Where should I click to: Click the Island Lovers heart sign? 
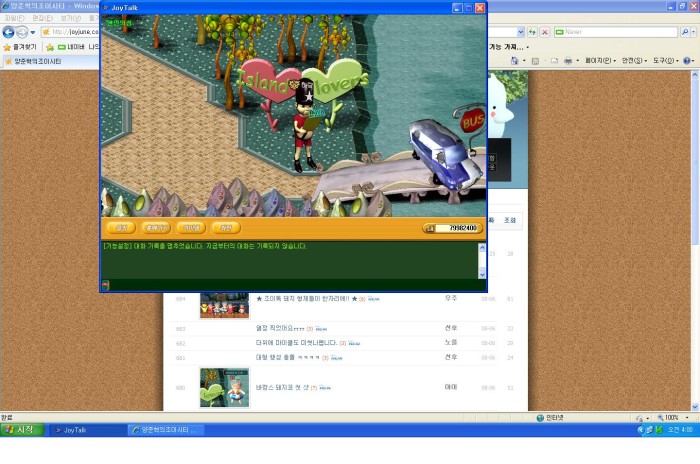pos(300,83)
